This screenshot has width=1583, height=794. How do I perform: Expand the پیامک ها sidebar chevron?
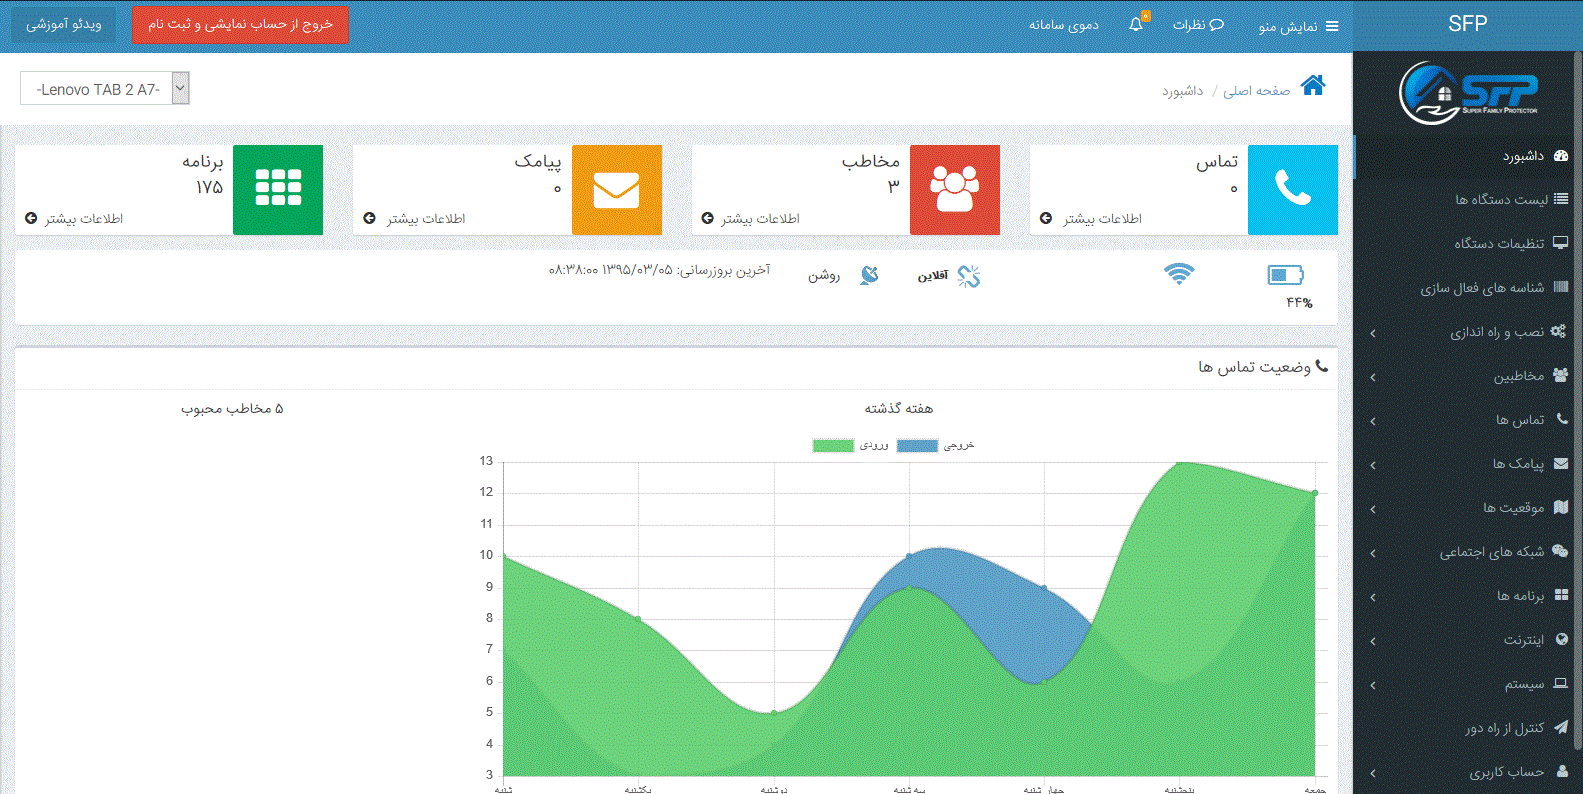pyautogui.click(x=1373, y=465)
